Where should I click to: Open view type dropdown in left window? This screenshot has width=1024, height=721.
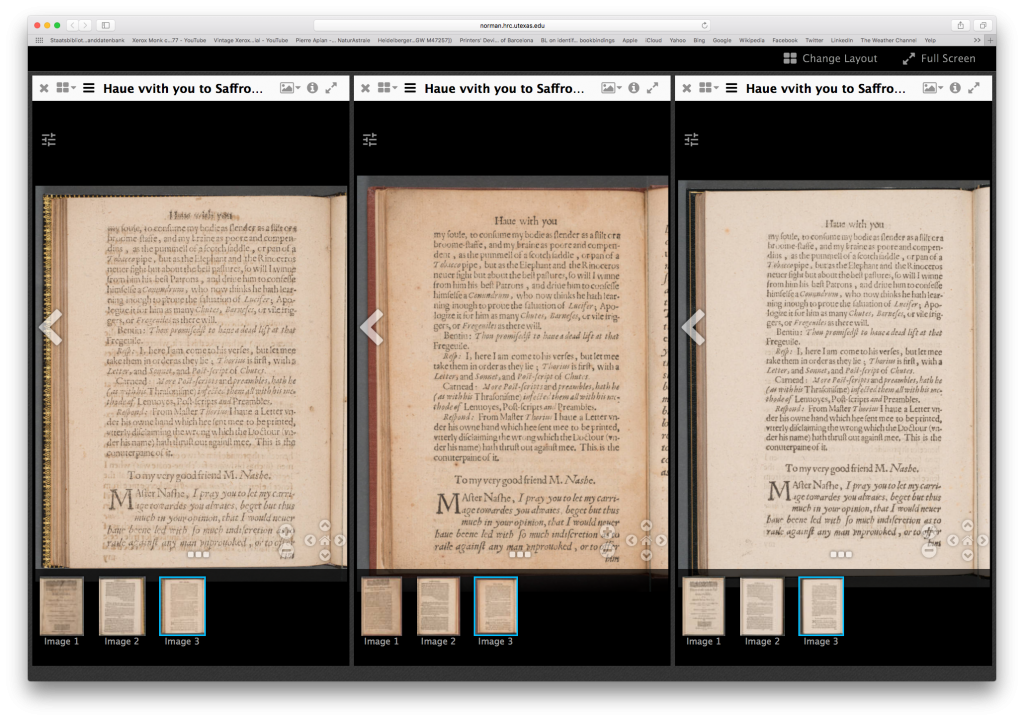290,88
